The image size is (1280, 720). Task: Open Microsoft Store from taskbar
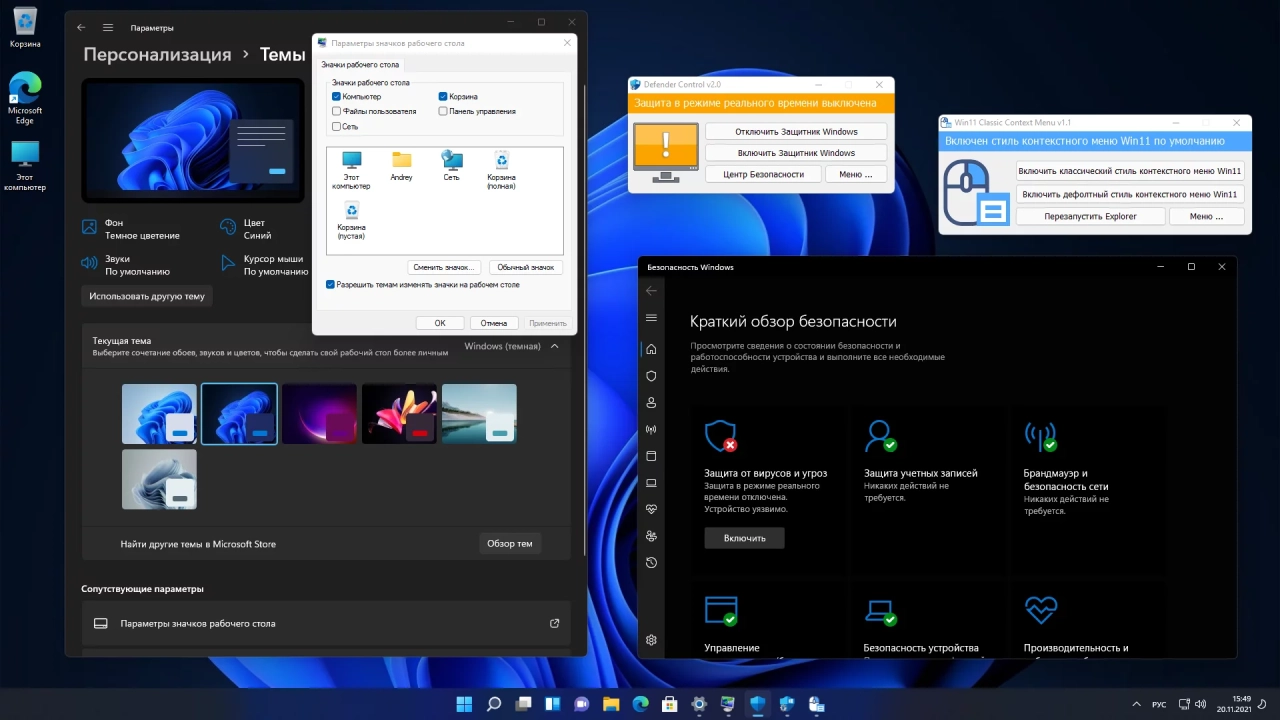670,704
